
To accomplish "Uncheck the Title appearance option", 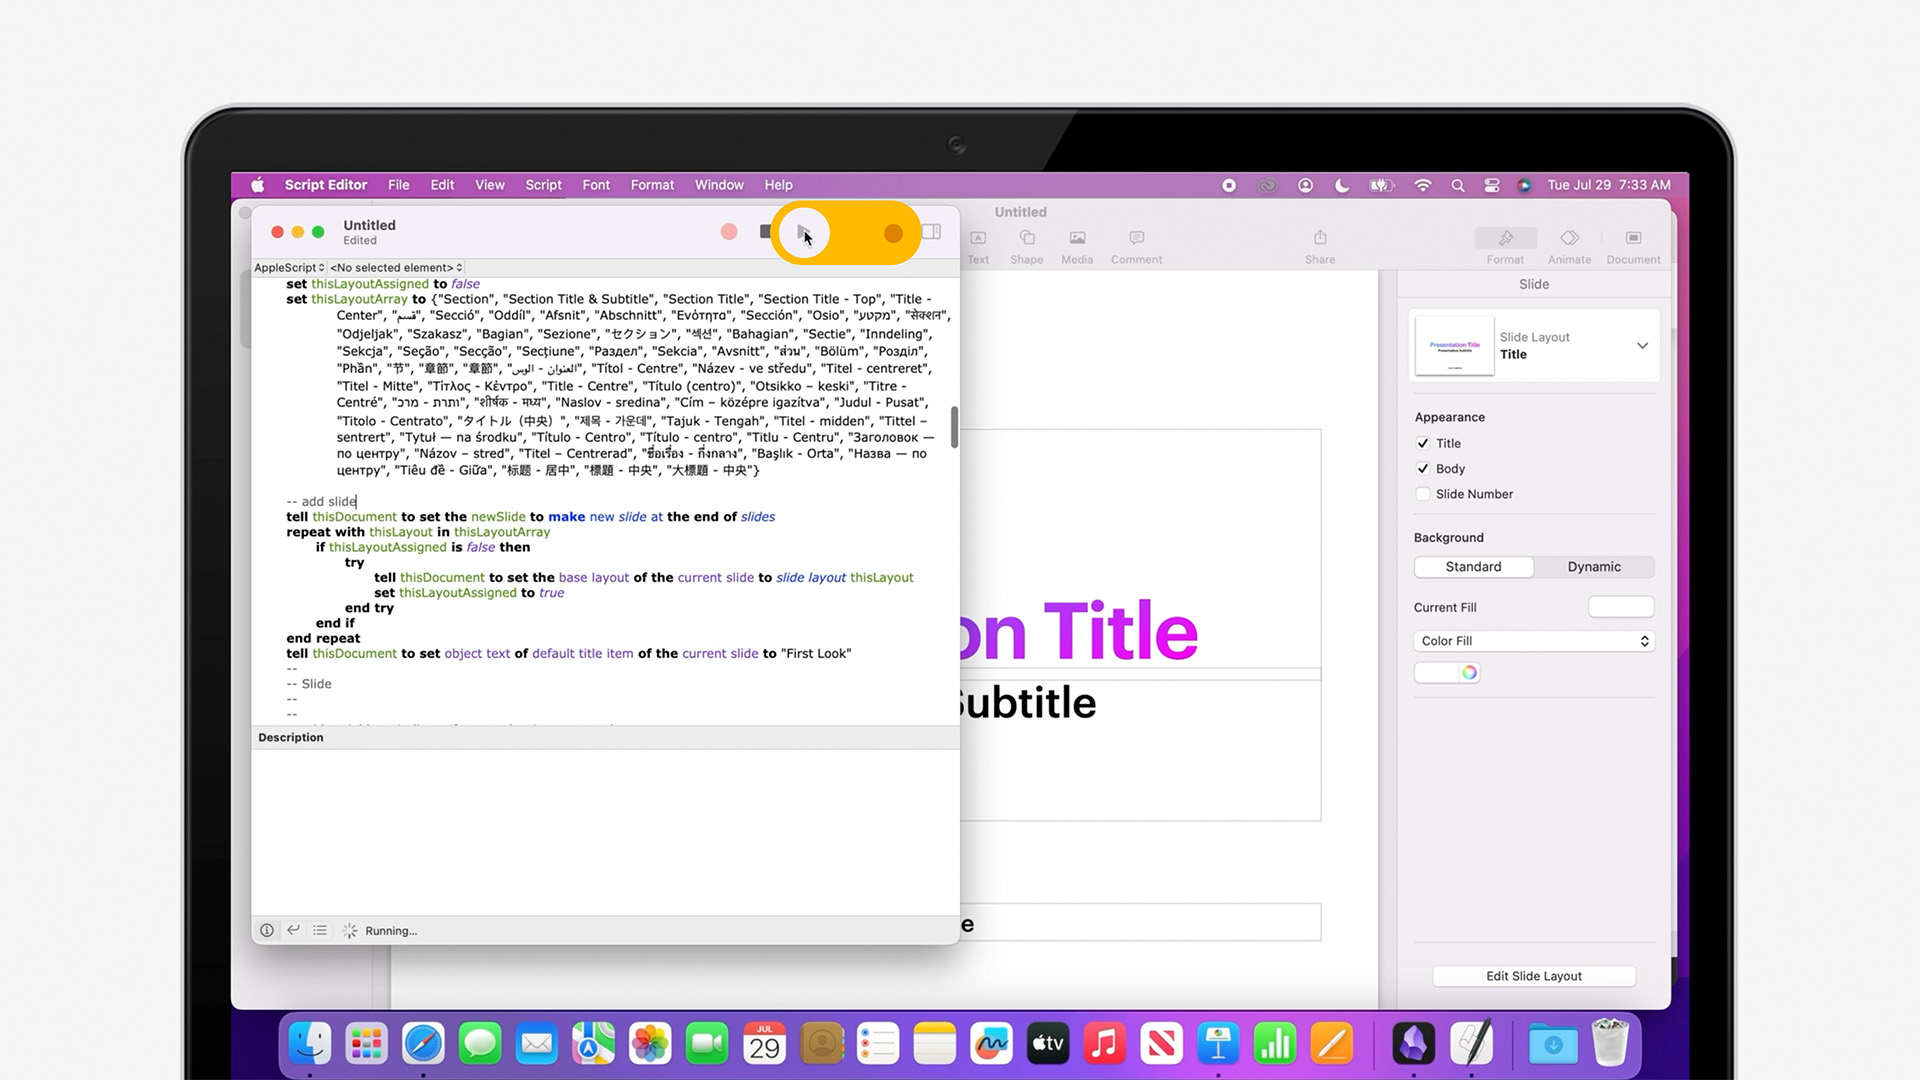I will tap(1423, 443).
